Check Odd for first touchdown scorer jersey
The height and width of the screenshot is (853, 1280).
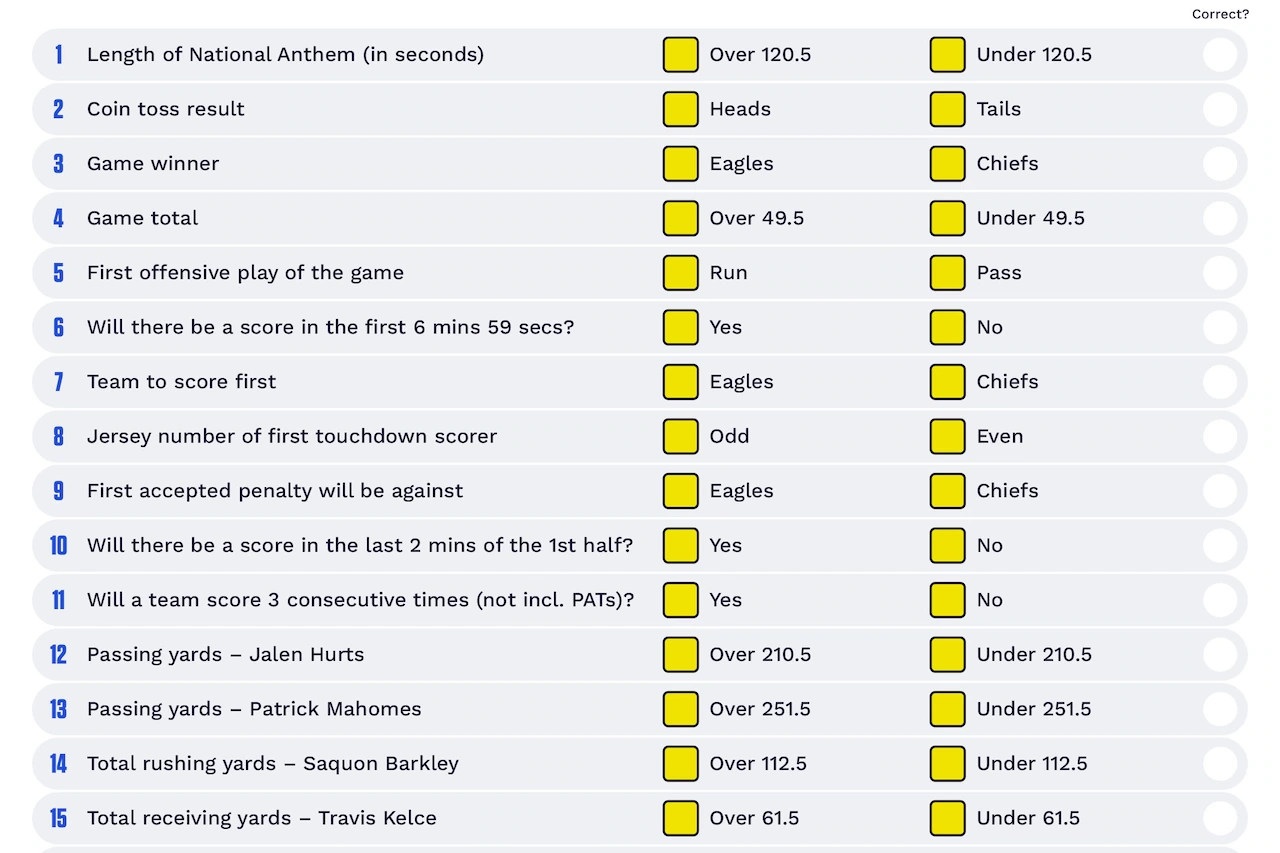(680, 436)
